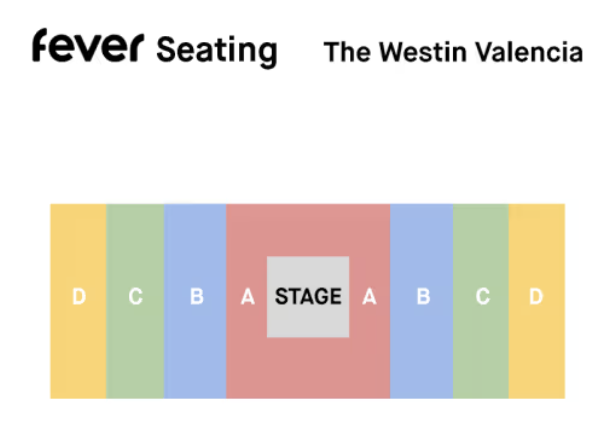Click the white letter D on left yellow strip
610x424 pixels.
click(x=79, y=296)
